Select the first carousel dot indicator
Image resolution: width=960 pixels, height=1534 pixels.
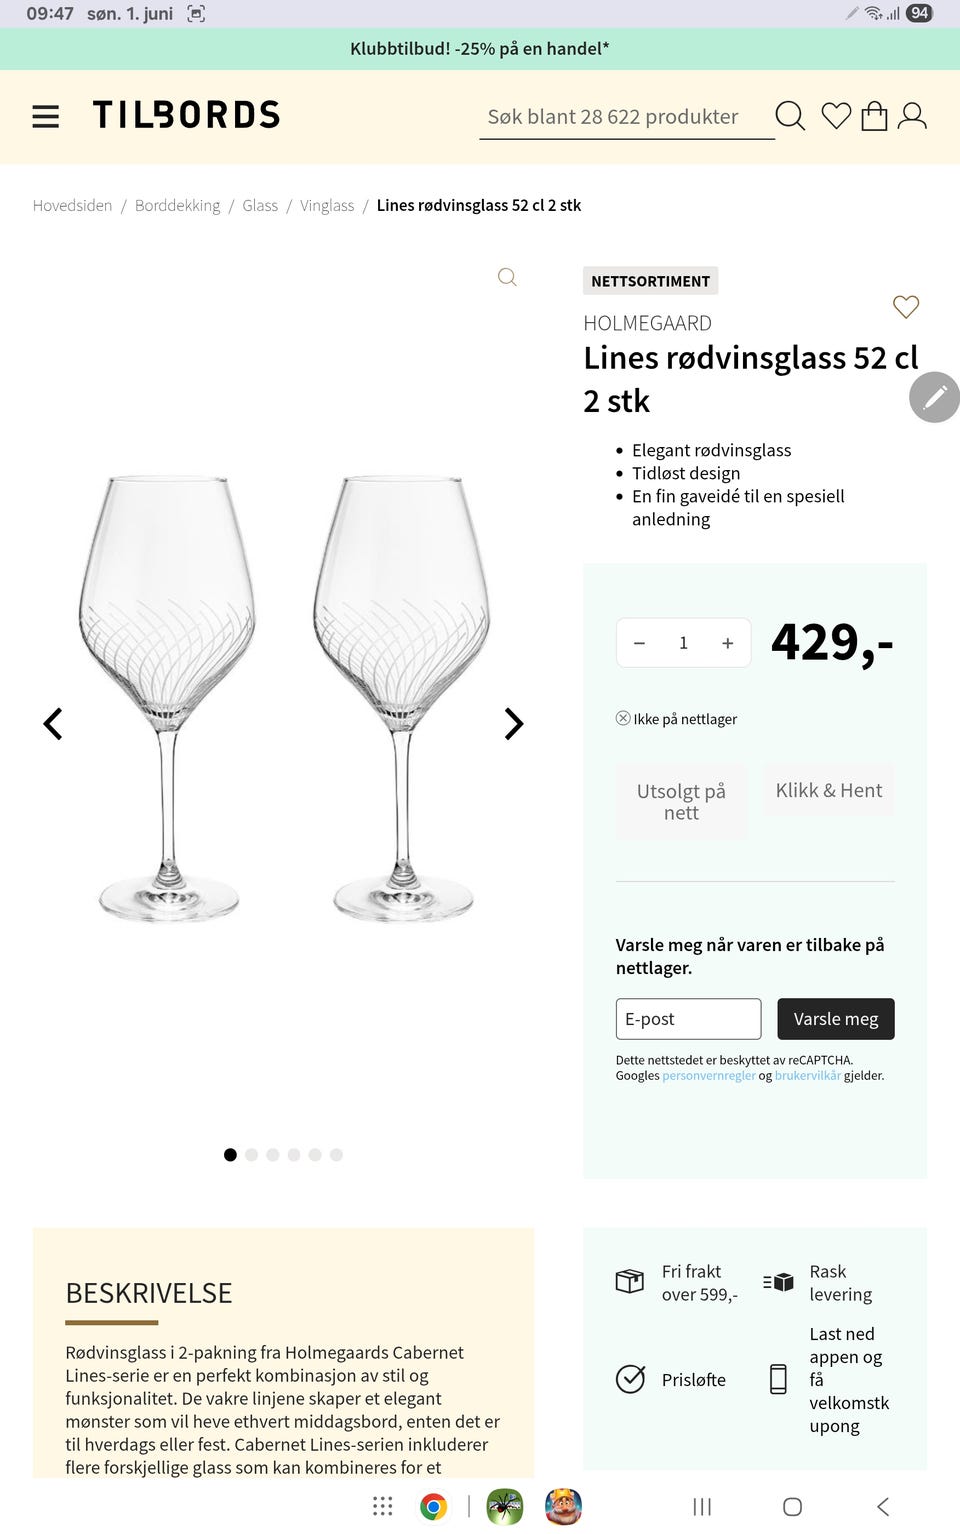click(229, 1154)
